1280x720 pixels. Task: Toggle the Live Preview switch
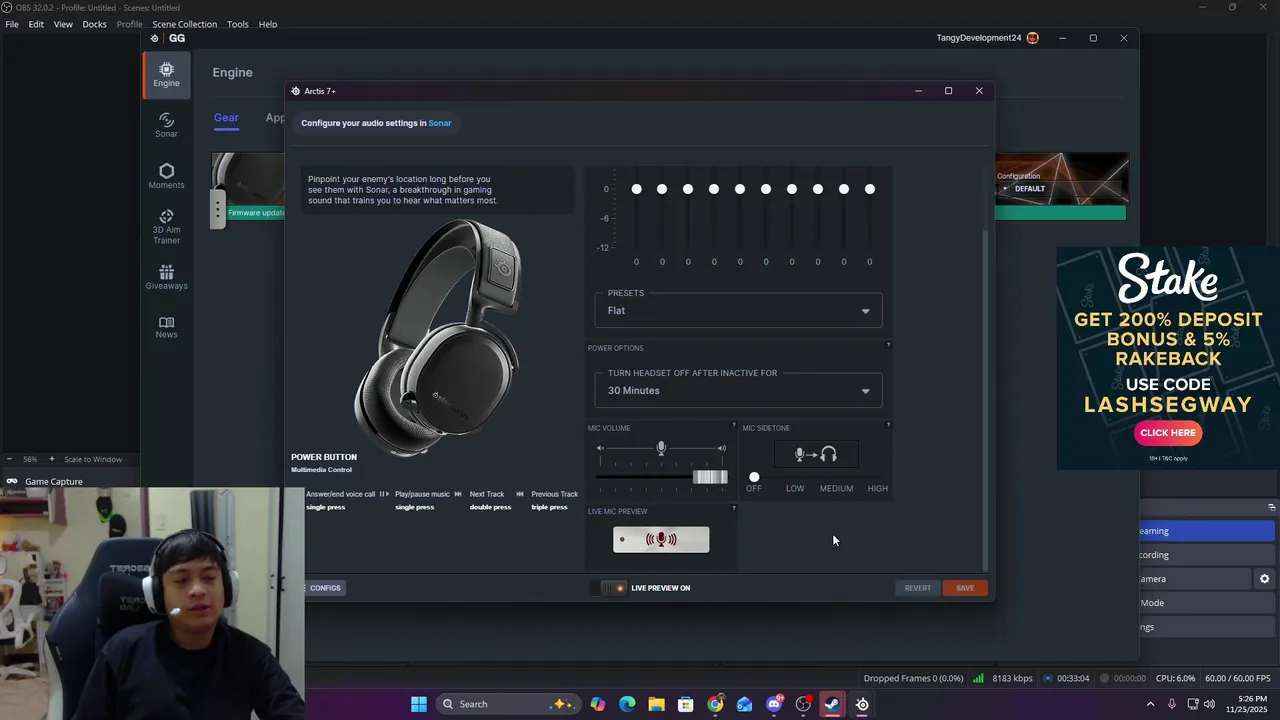609,588
